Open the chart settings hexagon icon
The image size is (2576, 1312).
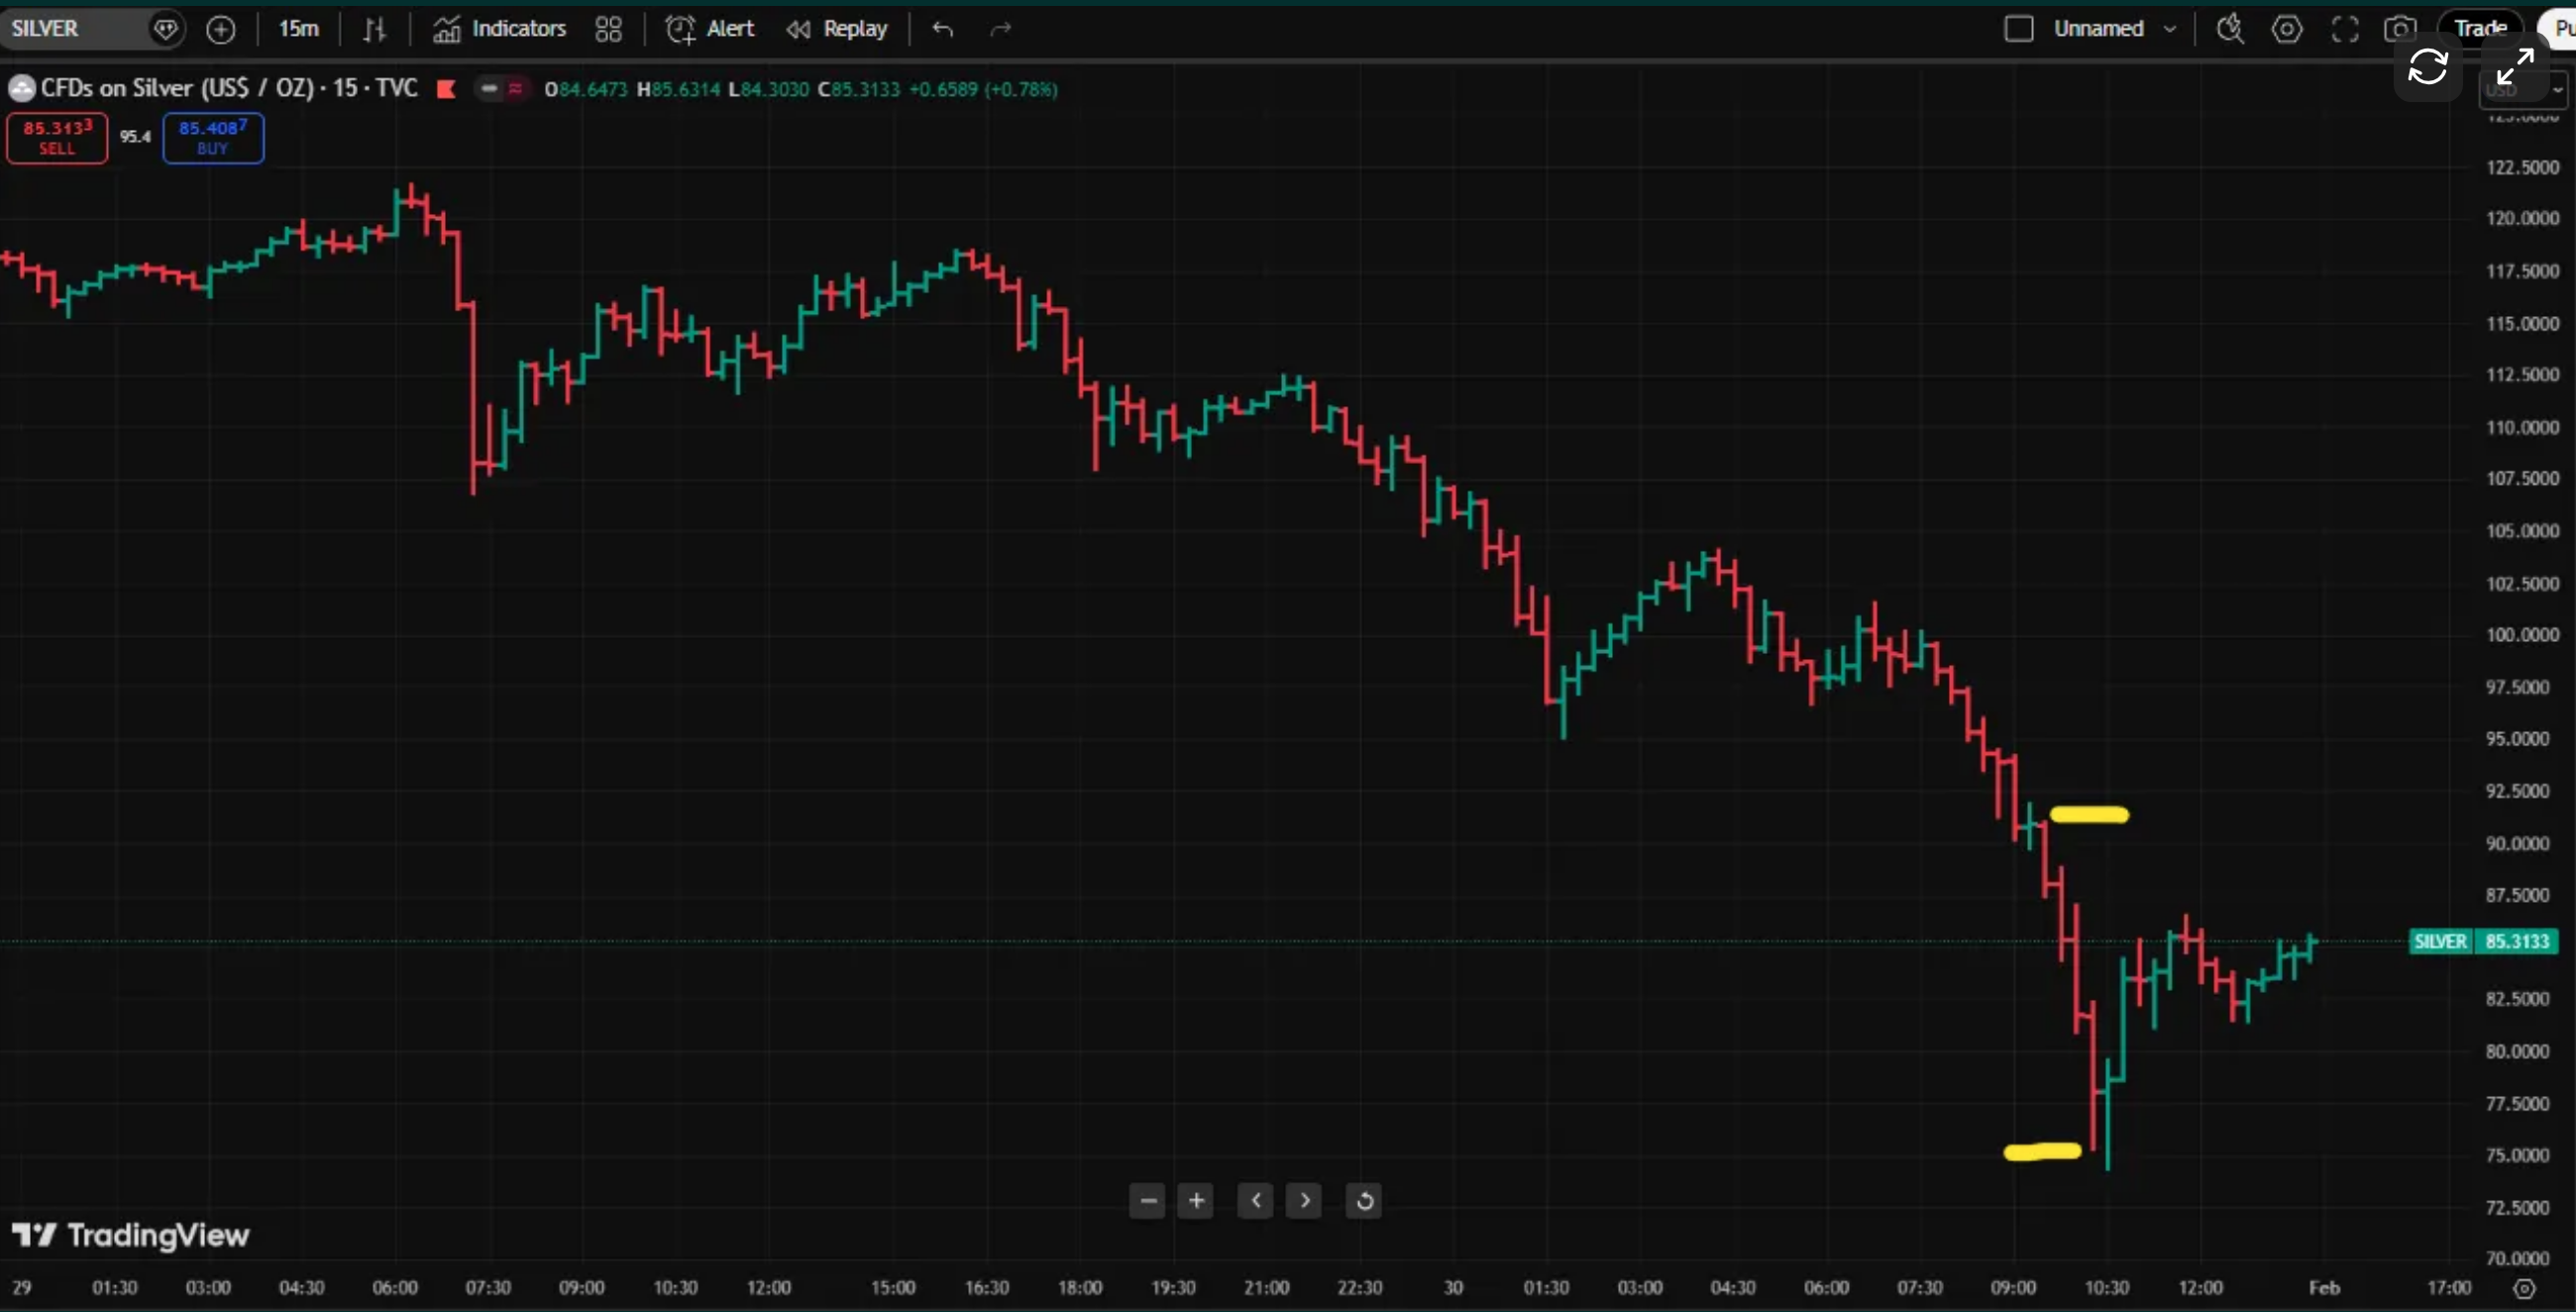point(2286,29)
